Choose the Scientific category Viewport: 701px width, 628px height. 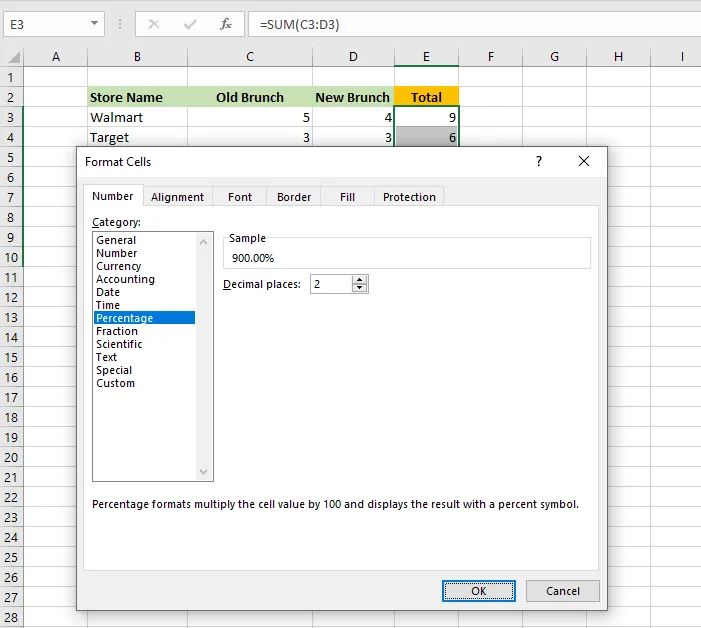pos(144,344)
